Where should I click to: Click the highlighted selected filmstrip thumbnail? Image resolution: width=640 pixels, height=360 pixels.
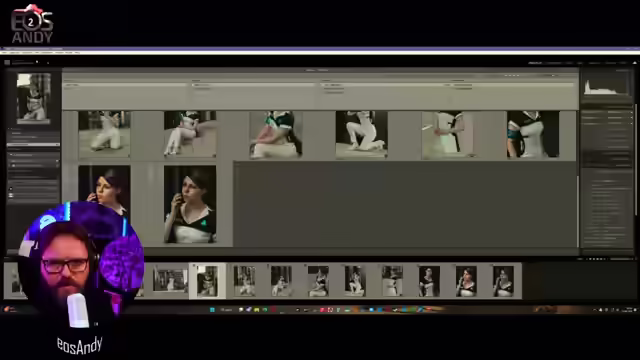[x=207, y=281]
